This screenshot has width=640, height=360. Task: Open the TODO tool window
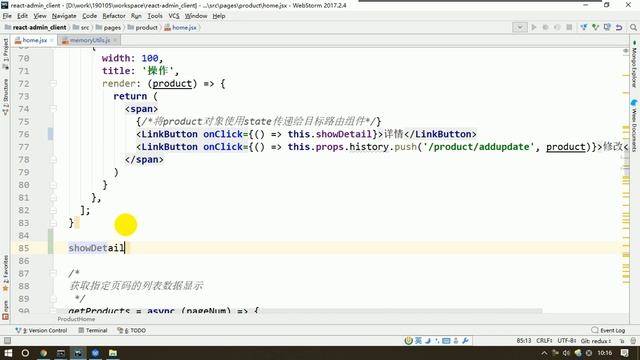click(x=131, y=330)
